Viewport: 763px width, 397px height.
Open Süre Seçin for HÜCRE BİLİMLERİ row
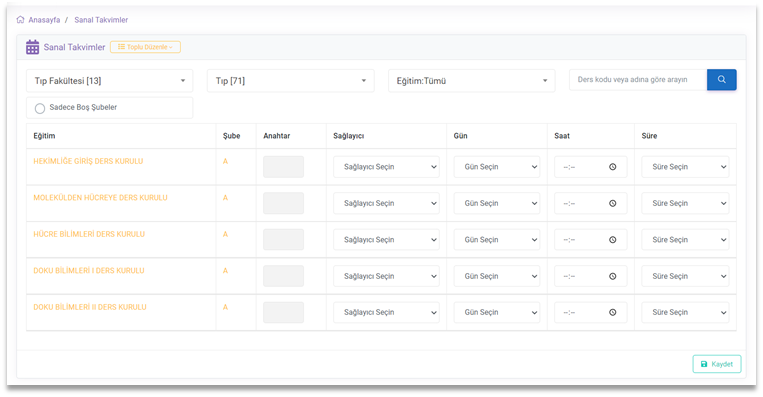pos(685,240)
